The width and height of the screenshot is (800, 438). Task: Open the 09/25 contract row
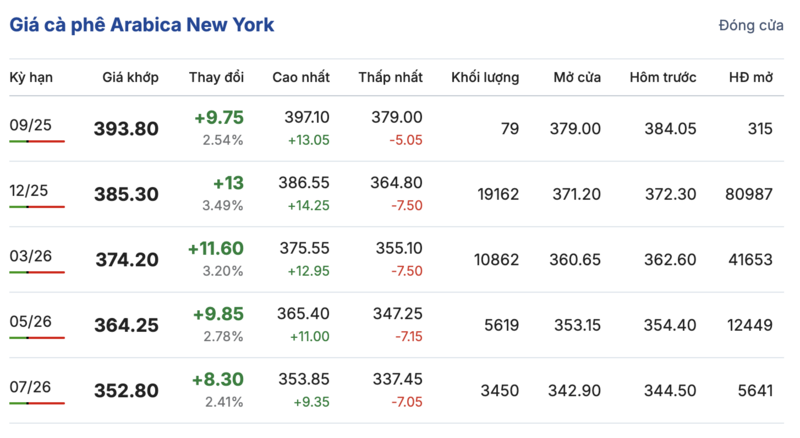pos(30,125)
